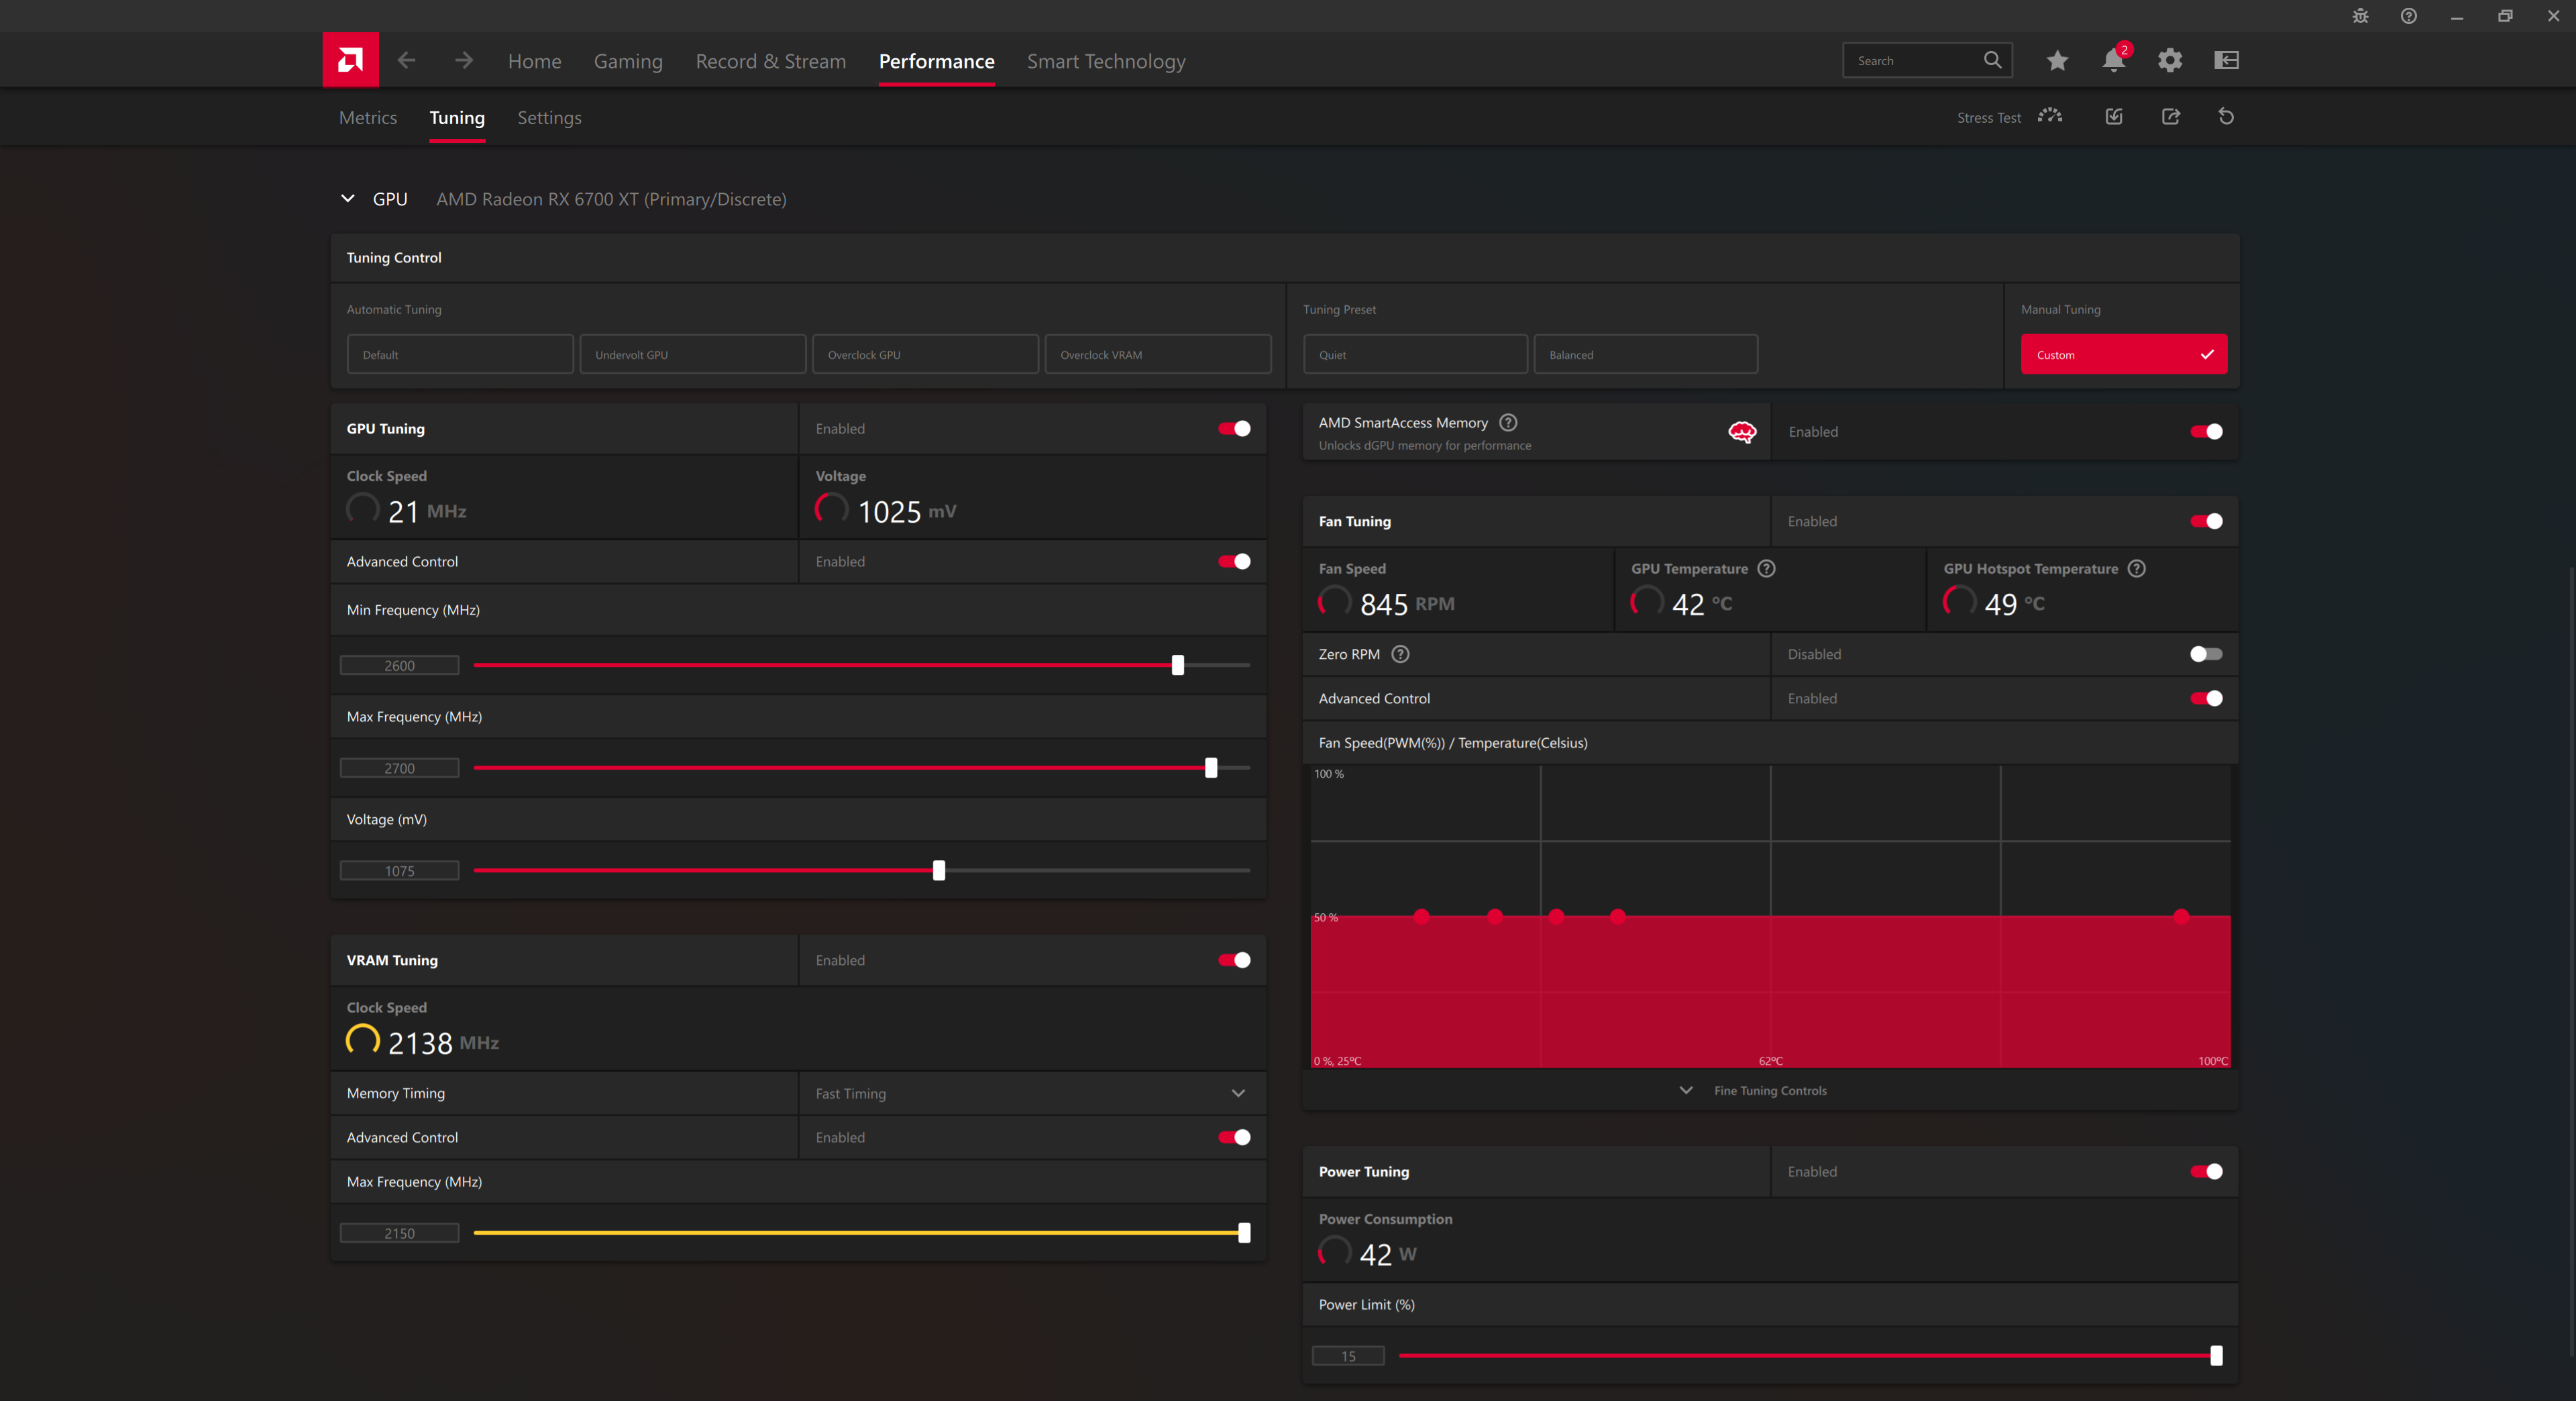
Task: Collapse the GPU section chevron
Action: pyautogui.click(x=347, y=198)
